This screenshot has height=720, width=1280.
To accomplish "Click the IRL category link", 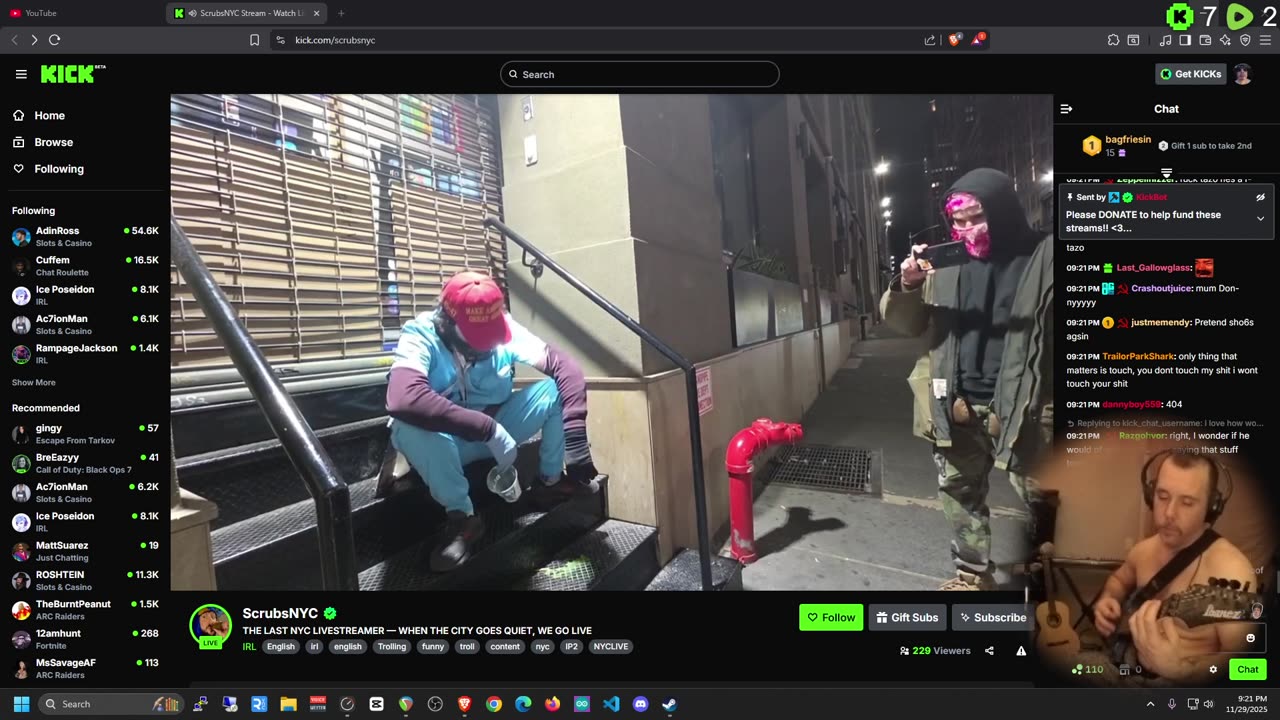I will 249,647.
